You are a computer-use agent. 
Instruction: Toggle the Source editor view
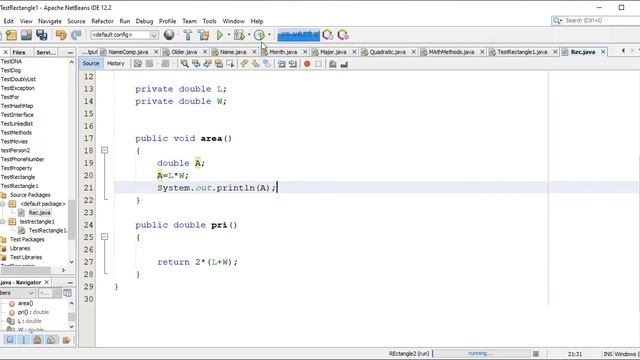coord(91,64)
